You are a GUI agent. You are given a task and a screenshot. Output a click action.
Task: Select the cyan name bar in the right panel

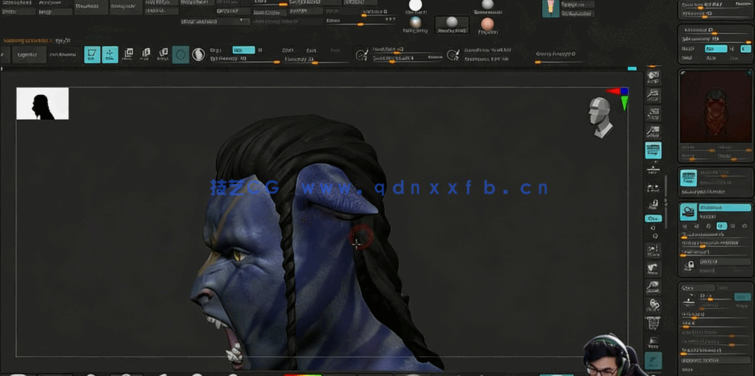(x=725, y=207)
